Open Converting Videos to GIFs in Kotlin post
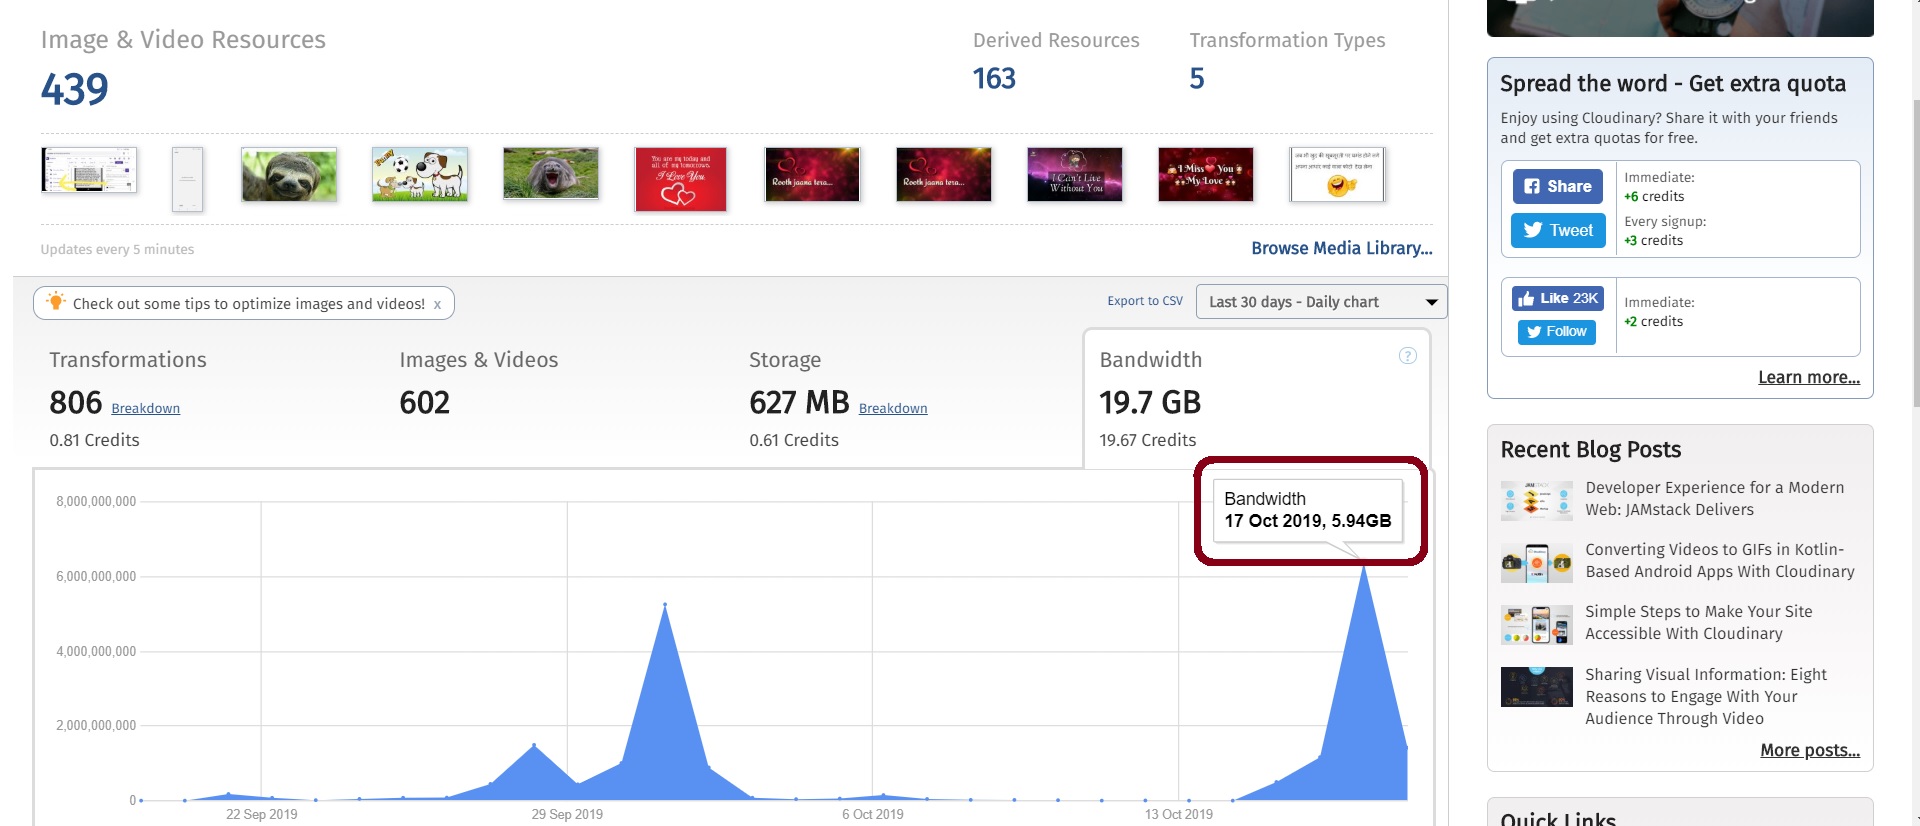The height and width of the screenshot is (826, 1920). [1720, 561]
